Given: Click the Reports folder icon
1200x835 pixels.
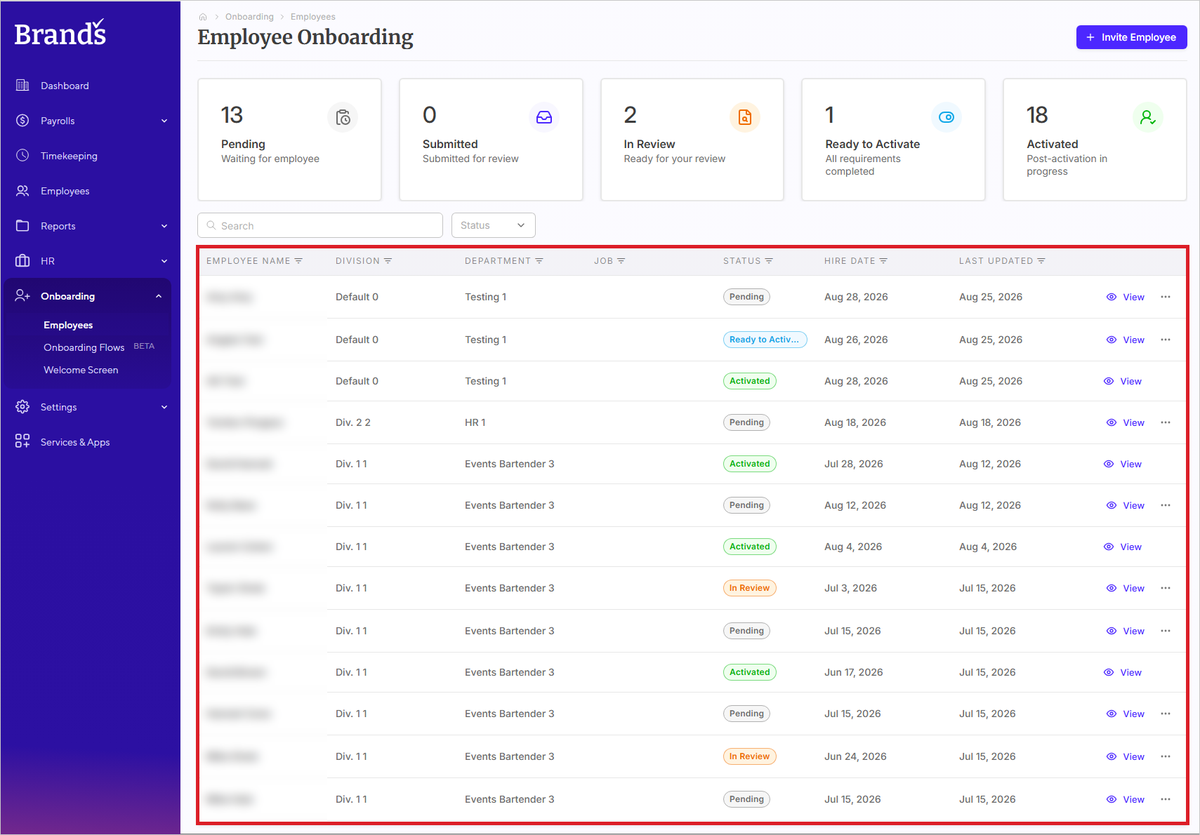Looking at the screenshot, I should coord(22,226).
